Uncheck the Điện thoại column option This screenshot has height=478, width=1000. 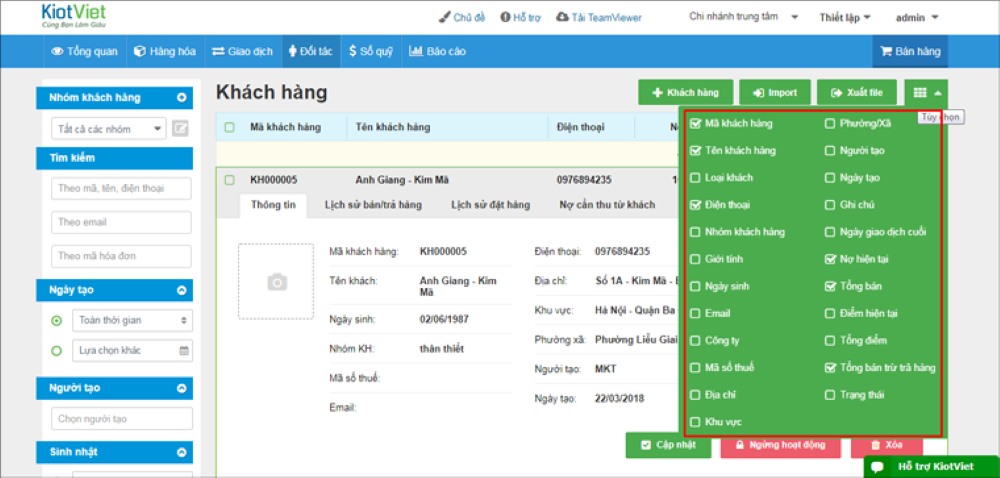(695, 205)
